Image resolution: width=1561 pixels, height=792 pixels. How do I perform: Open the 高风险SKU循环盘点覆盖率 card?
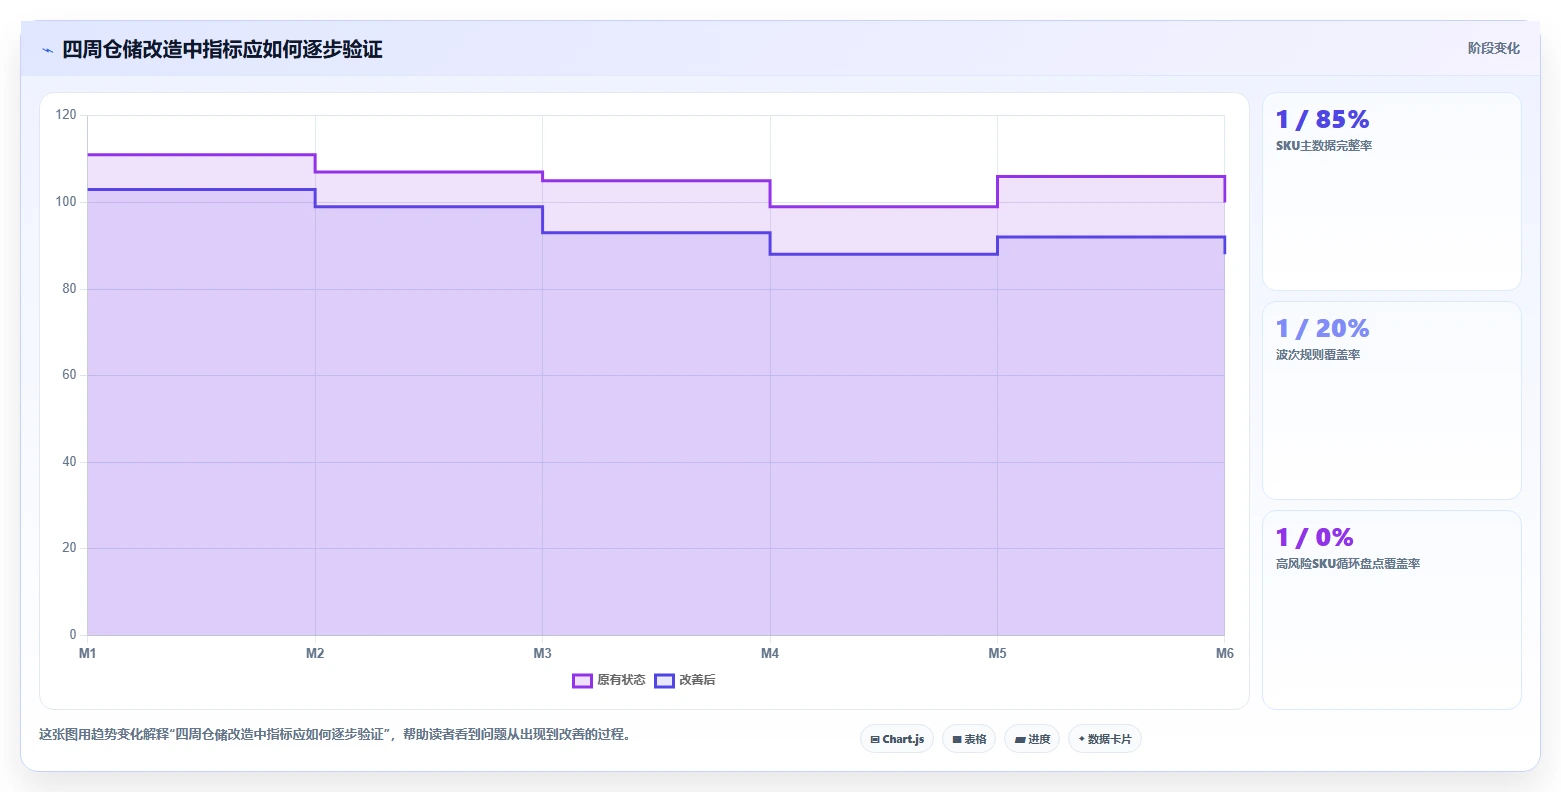pyautogui.click(x=1392, y=610)
